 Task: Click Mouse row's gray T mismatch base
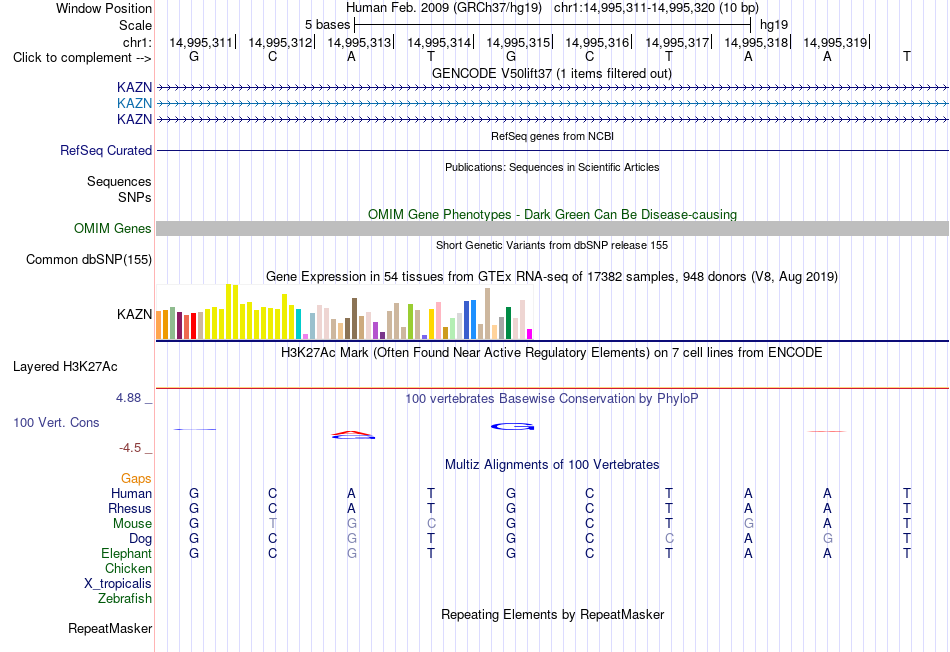coord(273,524)
